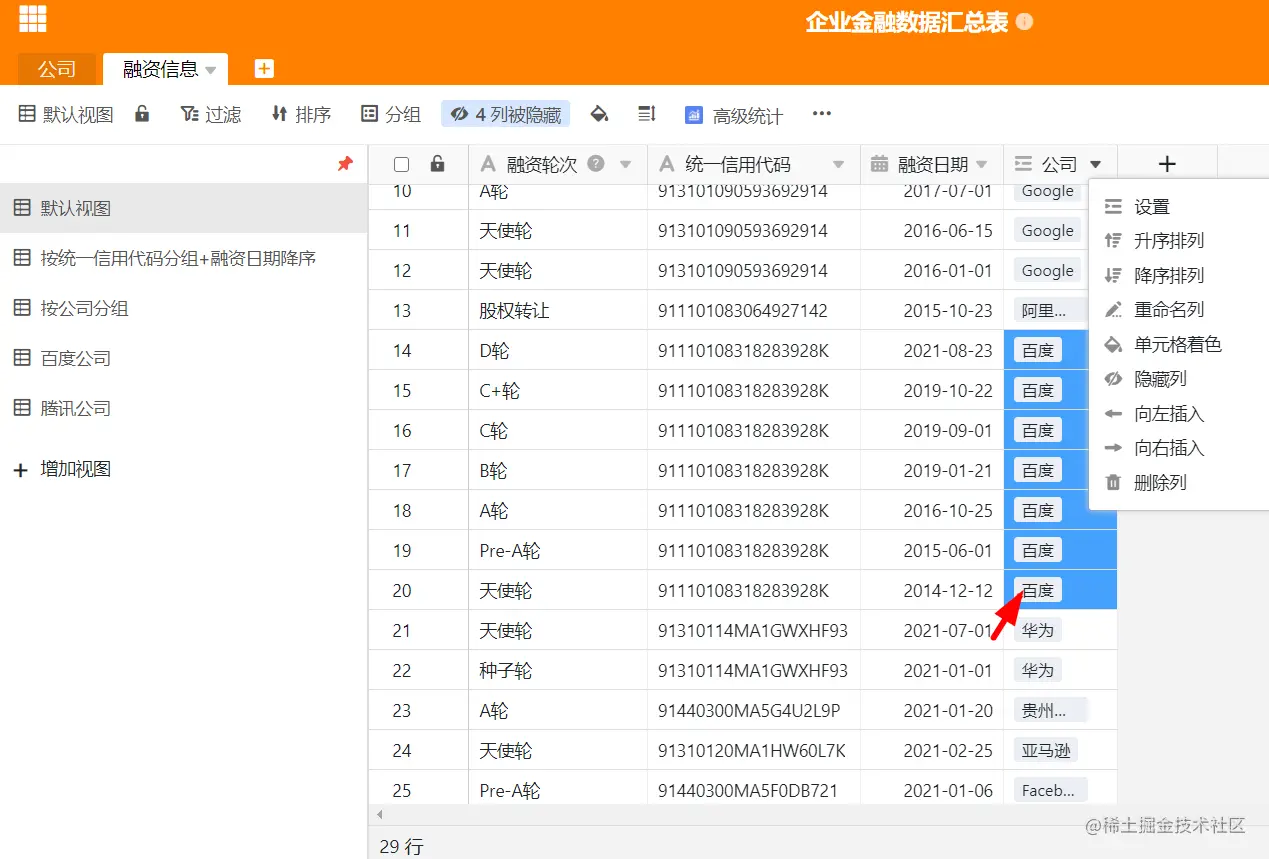
Task: Open the row height toolbar icon
Action: (x=647, y=114)
